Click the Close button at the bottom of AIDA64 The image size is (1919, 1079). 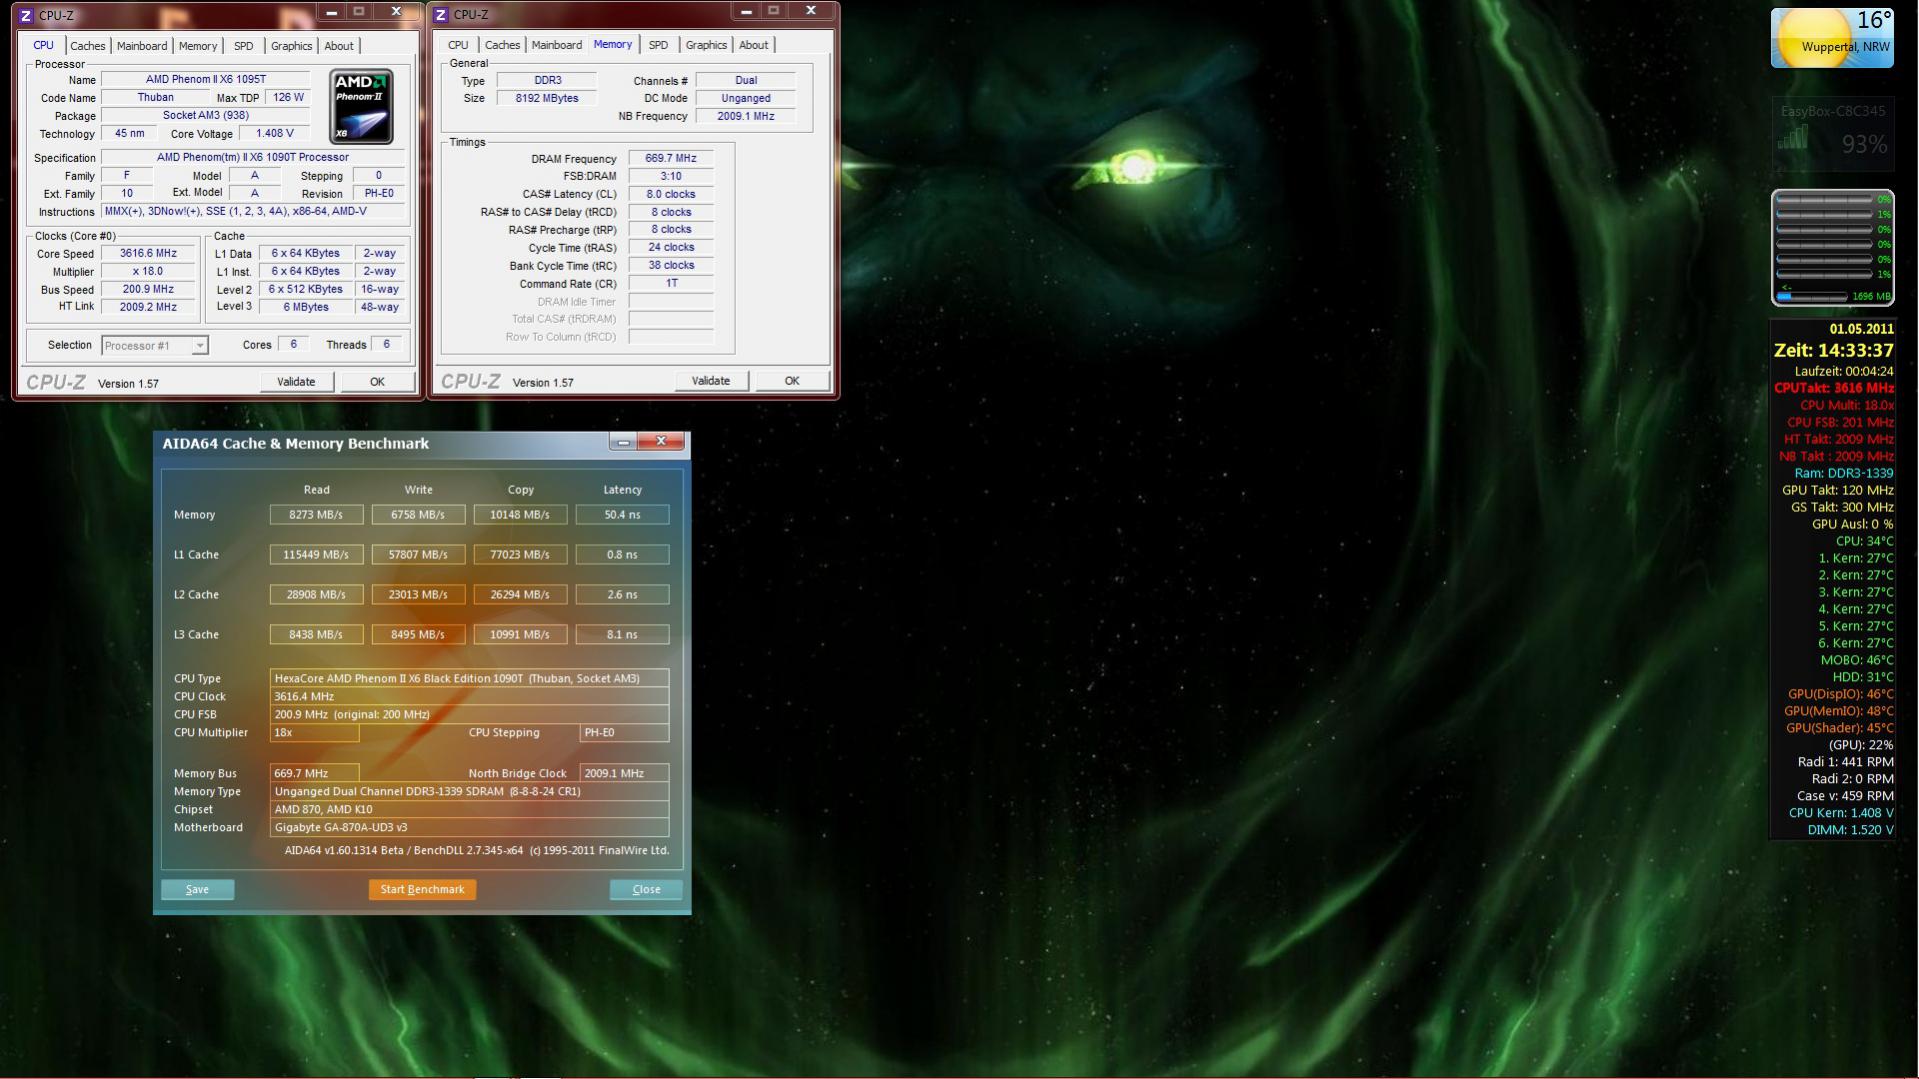[646, 889]
